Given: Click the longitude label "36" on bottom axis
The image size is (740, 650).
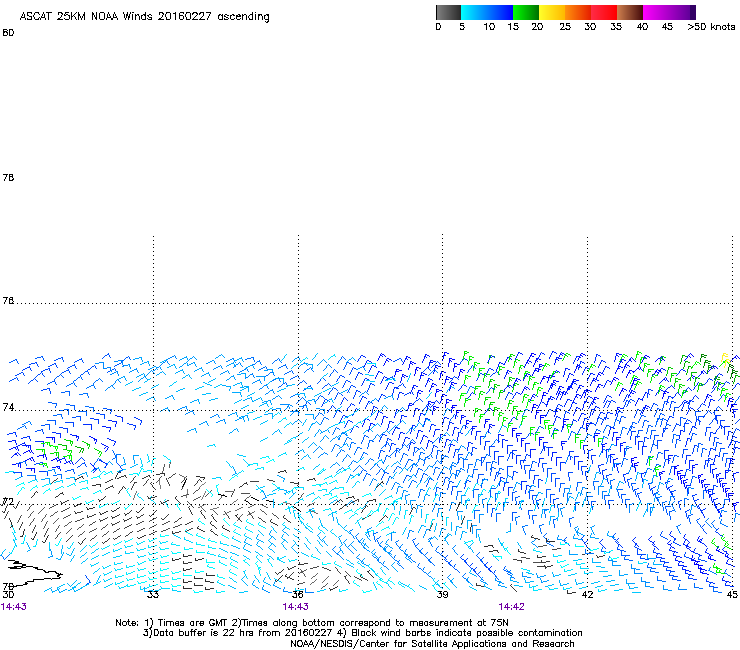Looking at the screenshot, I should click(297, 595).
